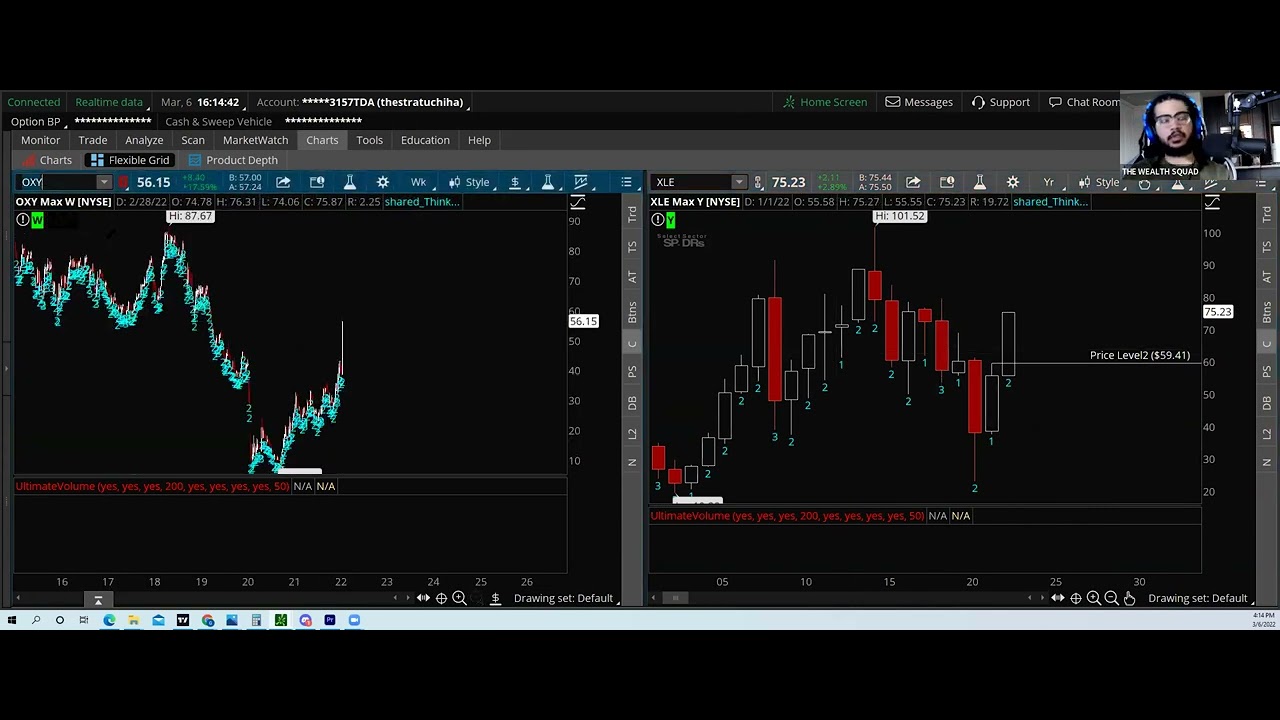Open drawings tool icon in OXY toolbar
This screenshot has height=720, width=1280.
(581, 182)
